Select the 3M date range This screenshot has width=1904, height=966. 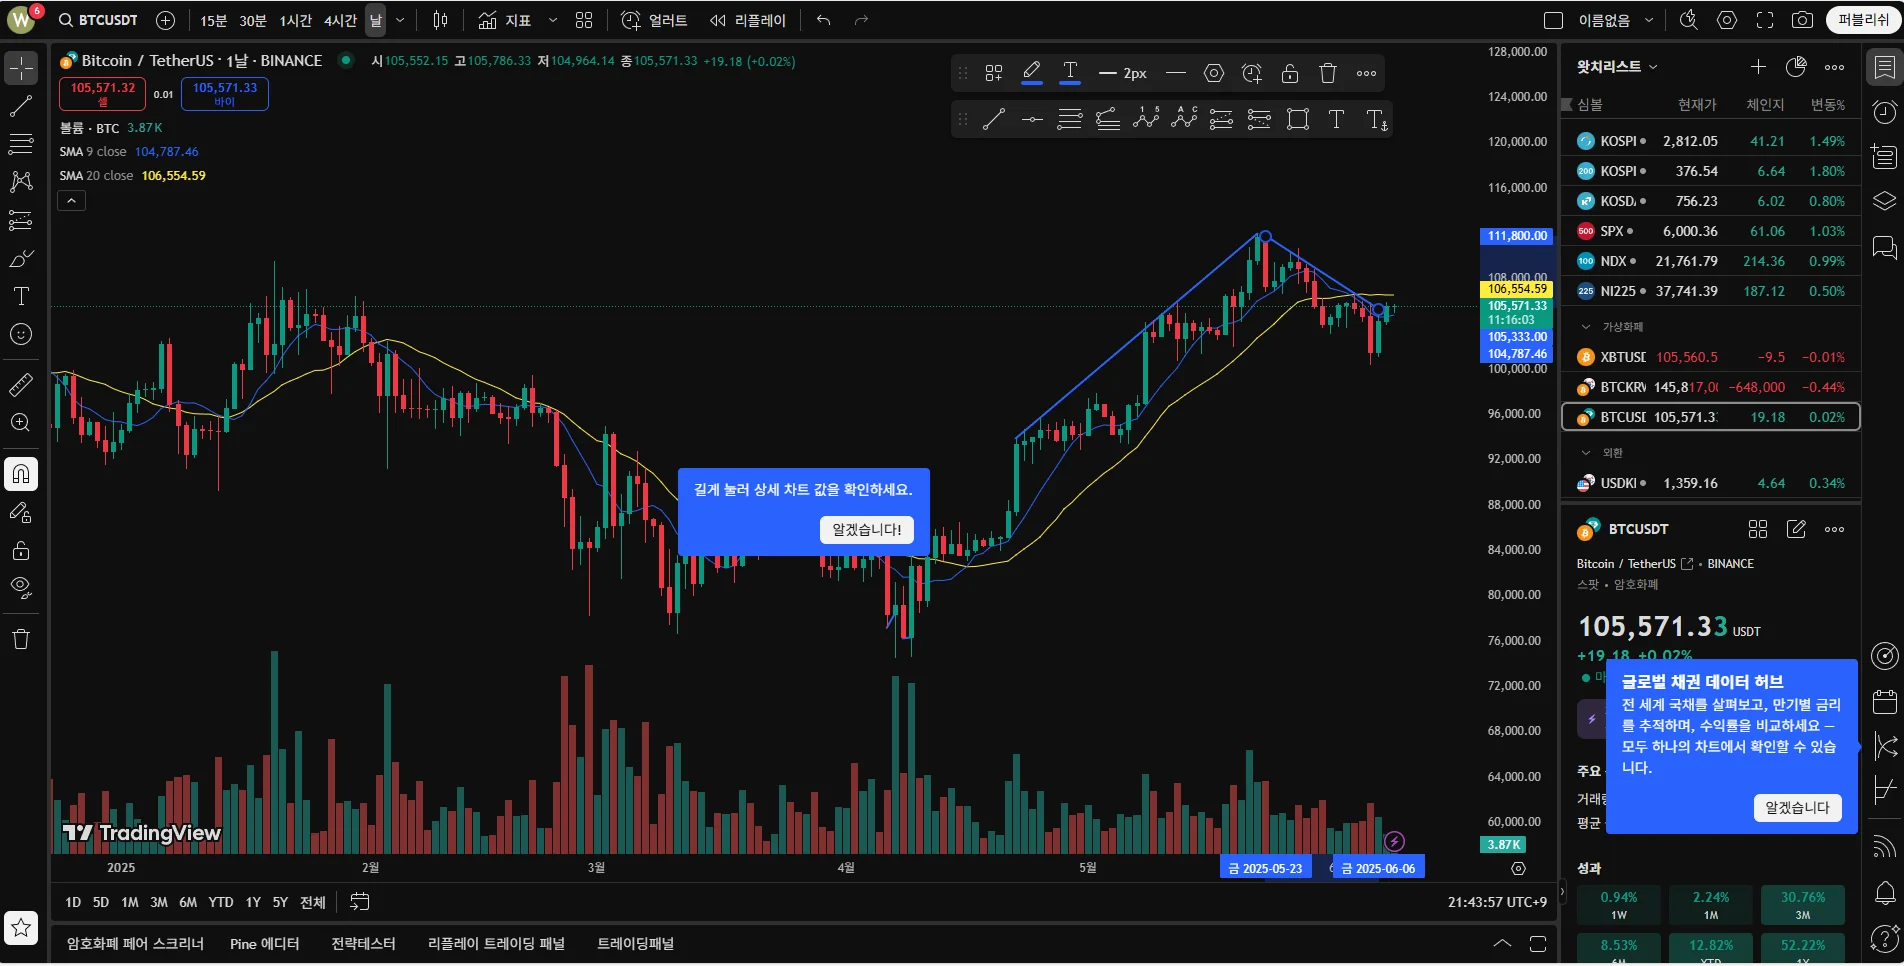[x=159, y=902]
